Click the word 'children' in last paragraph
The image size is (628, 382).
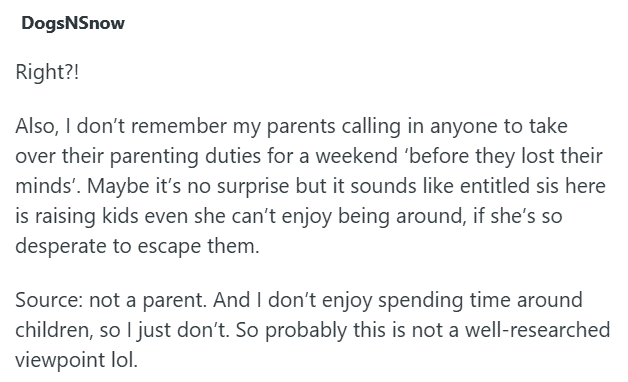click(54, 330)
